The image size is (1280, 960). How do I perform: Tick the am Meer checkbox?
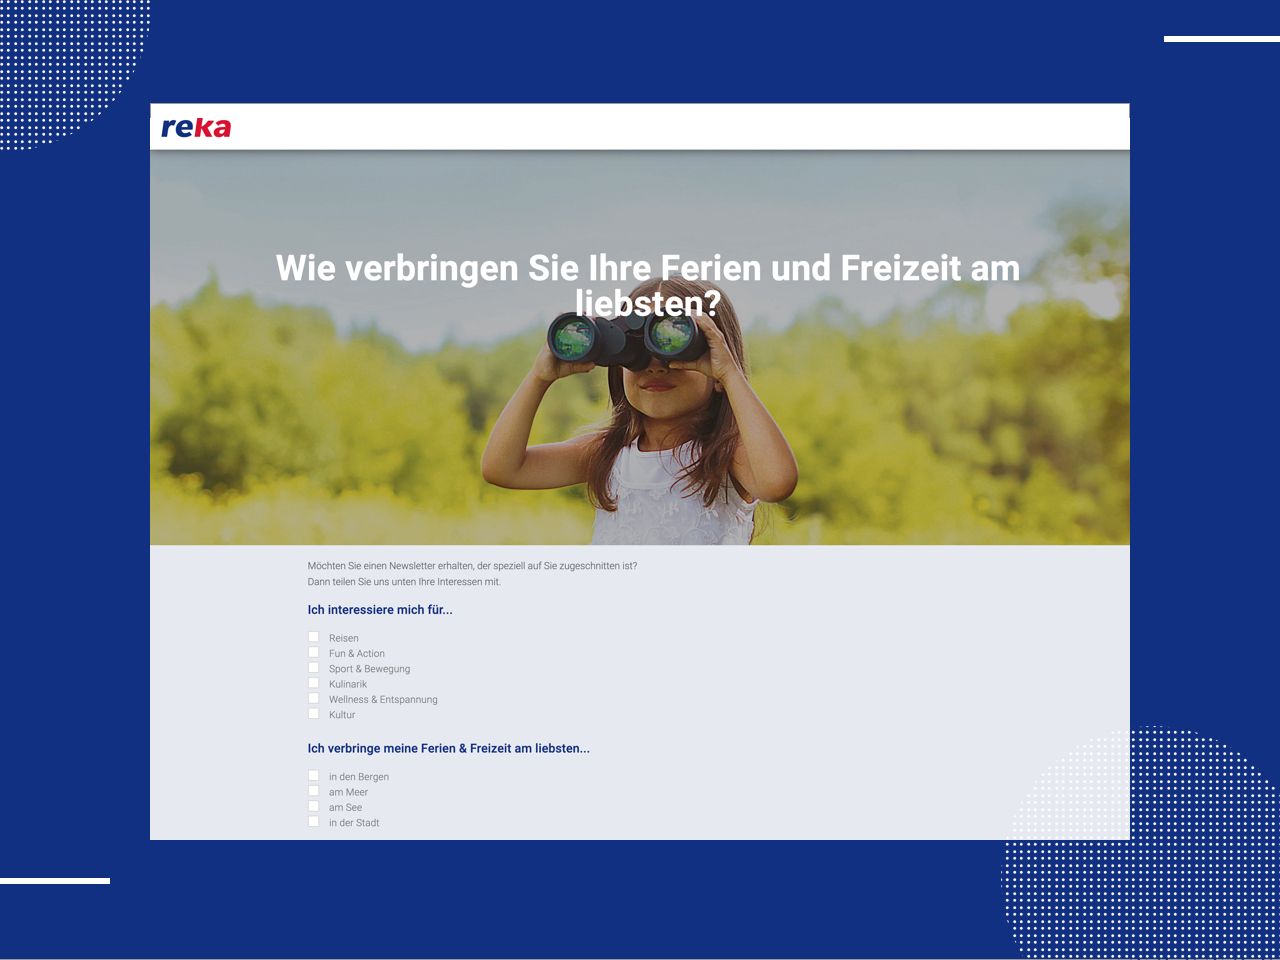point(313,791)
